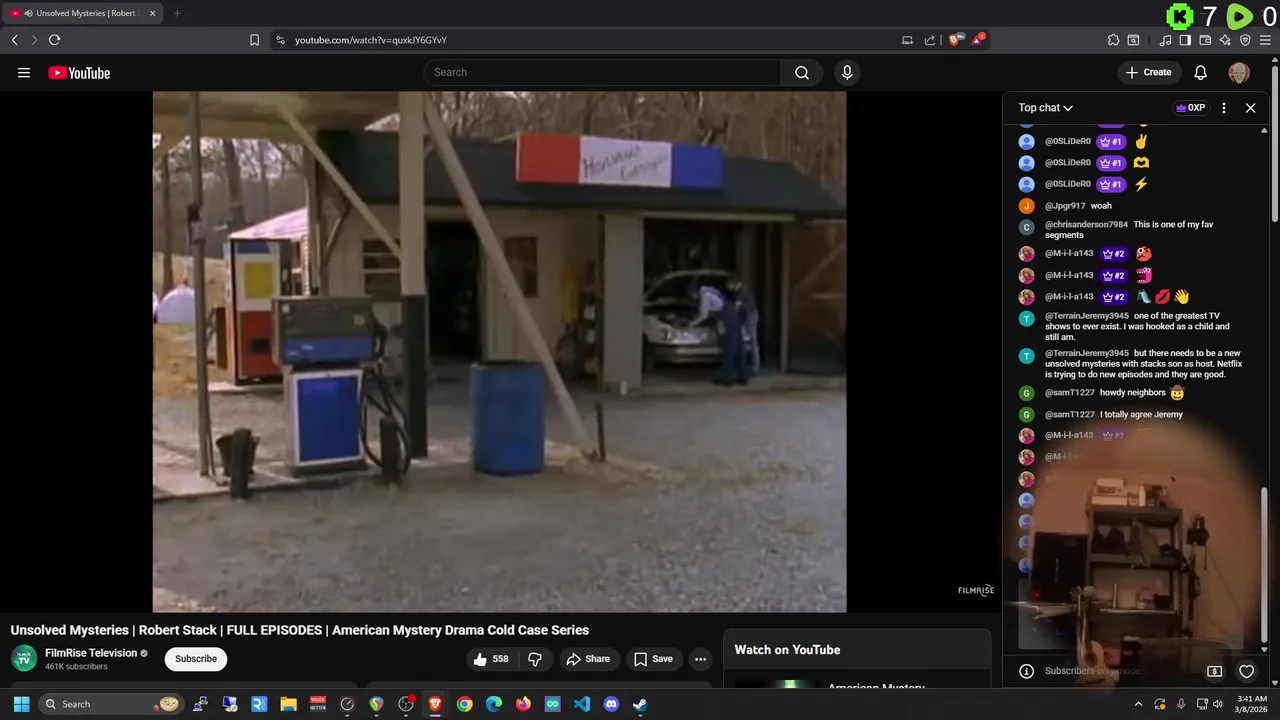Click the video player frame
The image size is (1280, 720).
point(499,351)
